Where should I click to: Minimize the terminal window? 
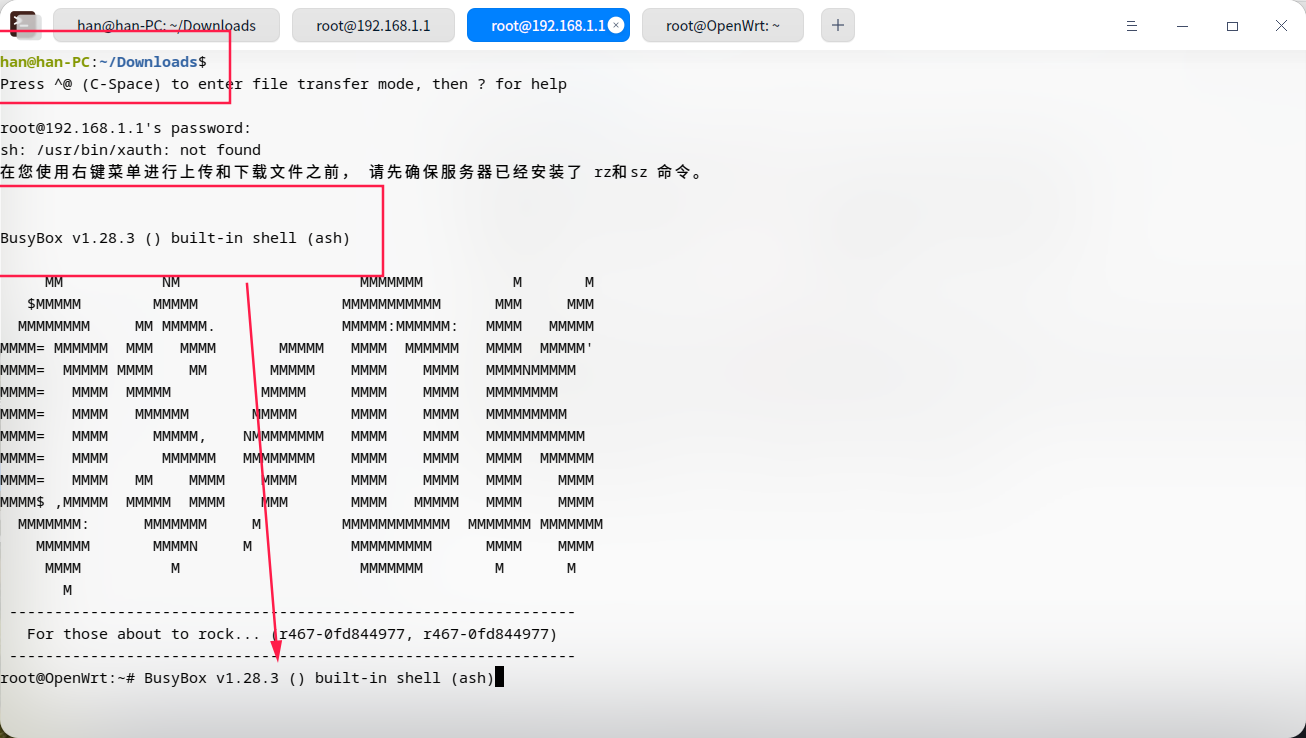(x=1184, y=26)
